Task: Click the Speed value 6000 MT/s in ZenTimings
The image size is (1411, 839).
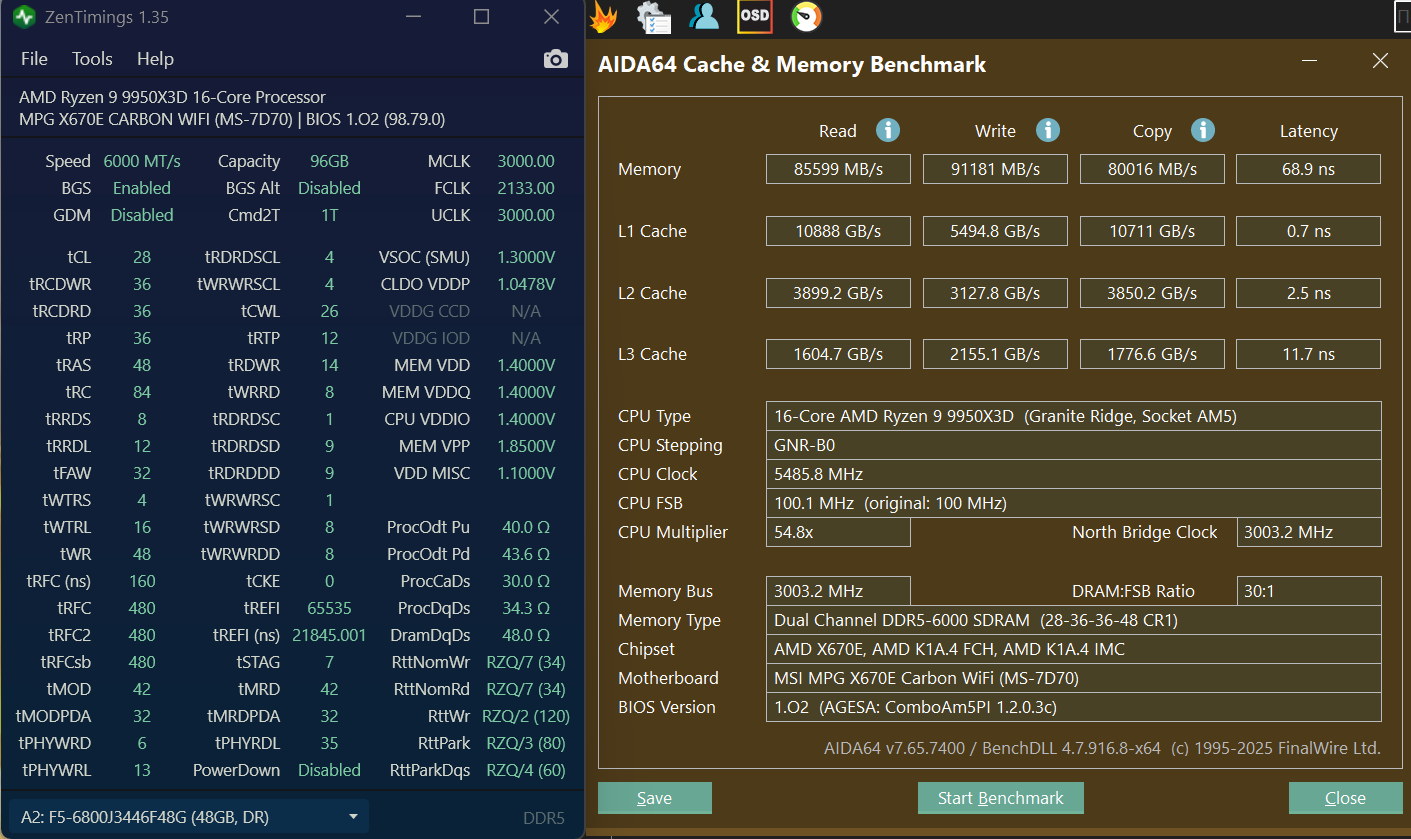Action: (142, 161)
